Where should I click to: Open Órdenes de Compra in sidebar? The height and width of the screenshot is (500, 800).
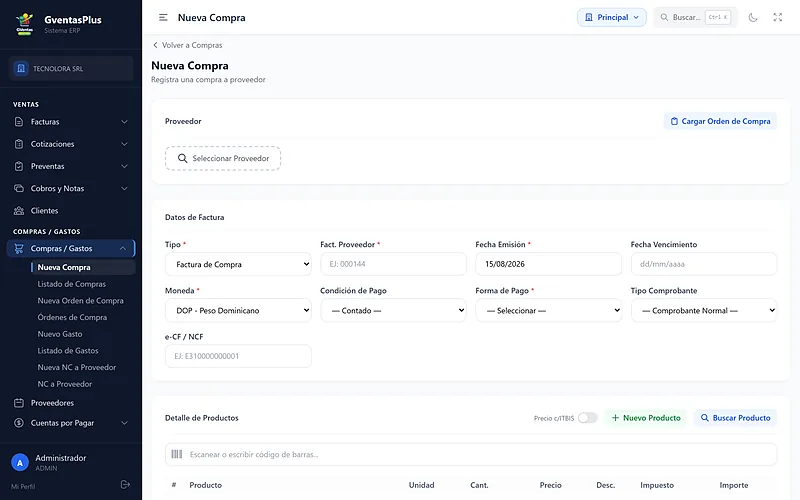point(72,317)
